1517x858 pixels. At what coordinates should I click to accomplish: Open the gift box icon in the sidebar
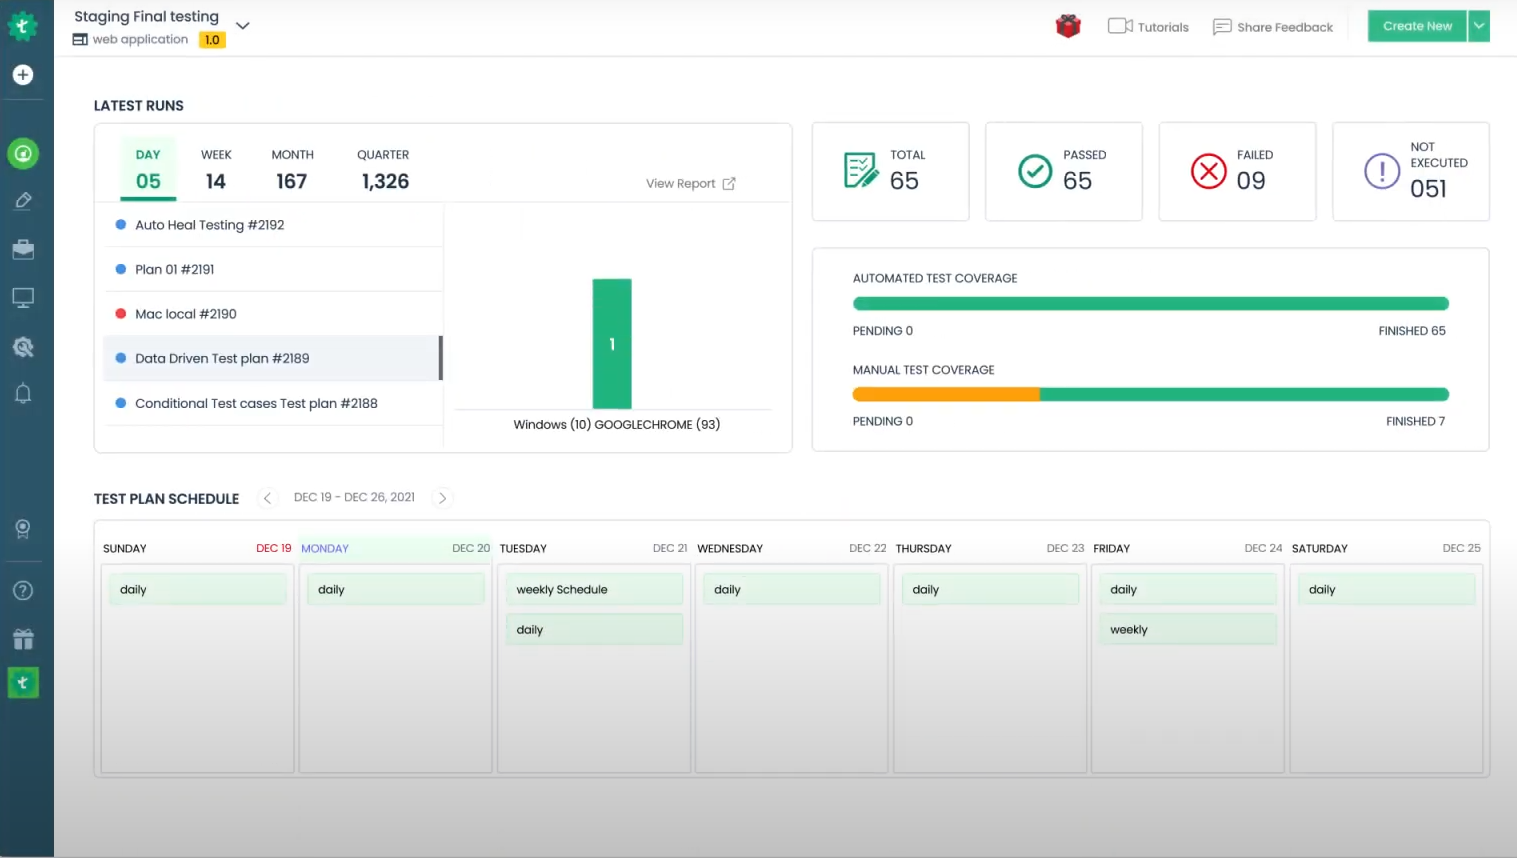pyautogui.click(x=23, y=639)
